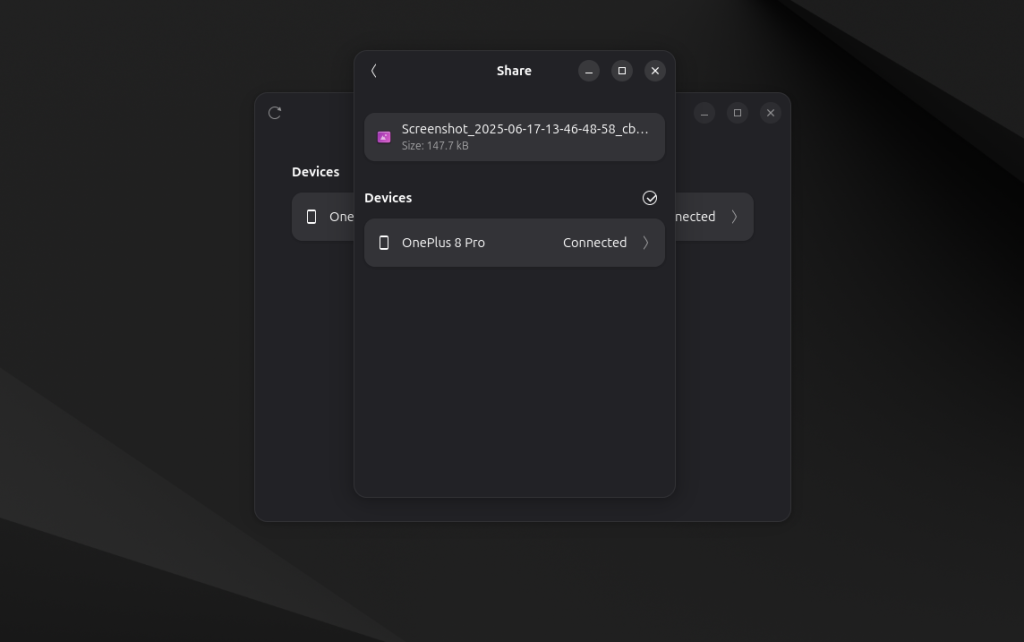Click the "Connected" status text in the Share dialog
The width and height of the screenshot is (1024, 642).
click(x=595, y=242)
